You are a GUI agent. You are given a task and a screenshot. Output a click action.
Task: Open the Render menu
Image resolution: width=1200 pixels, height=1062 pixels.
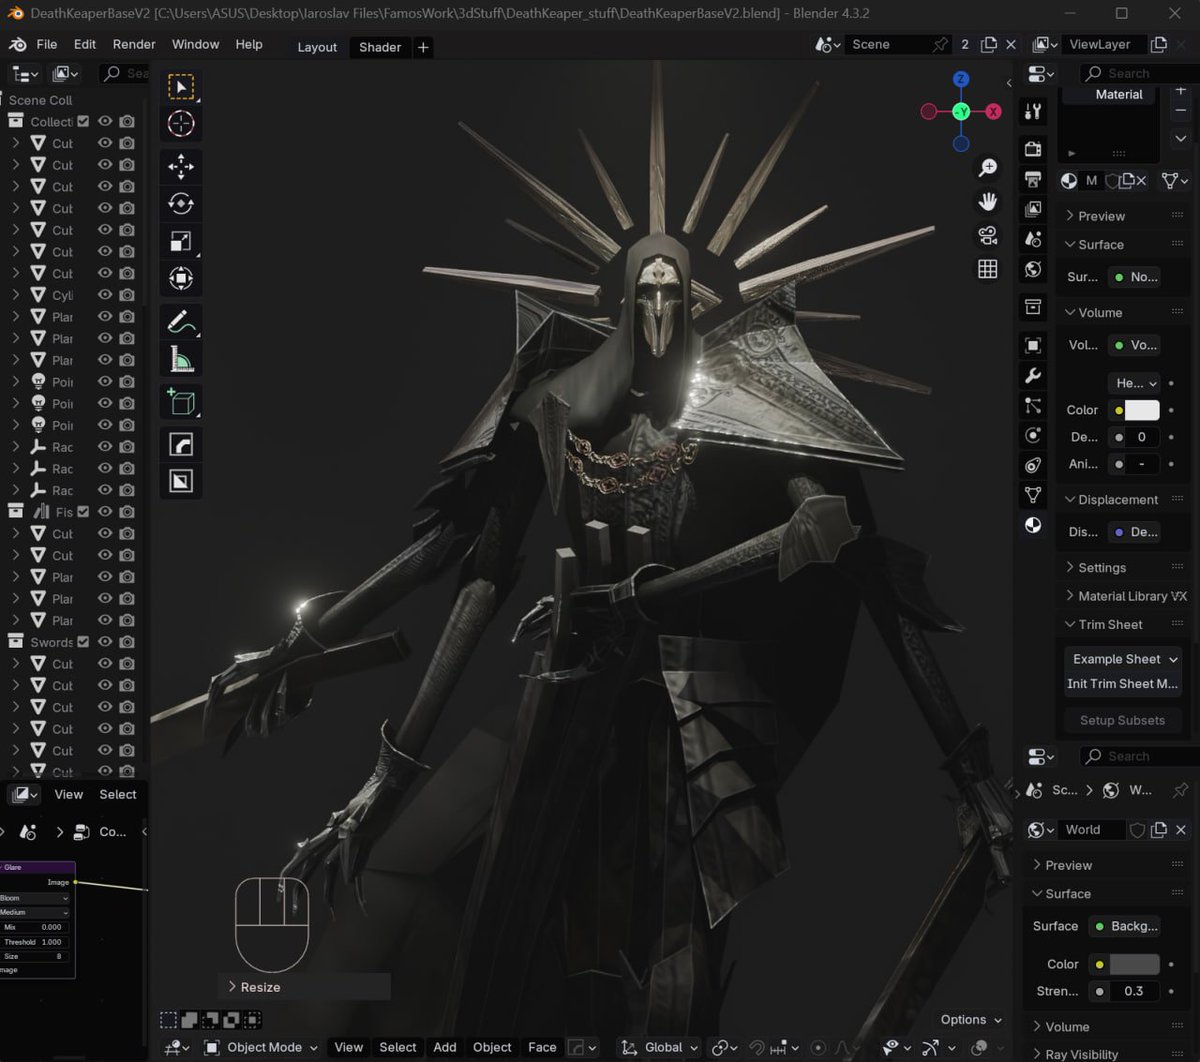[134, 45]
